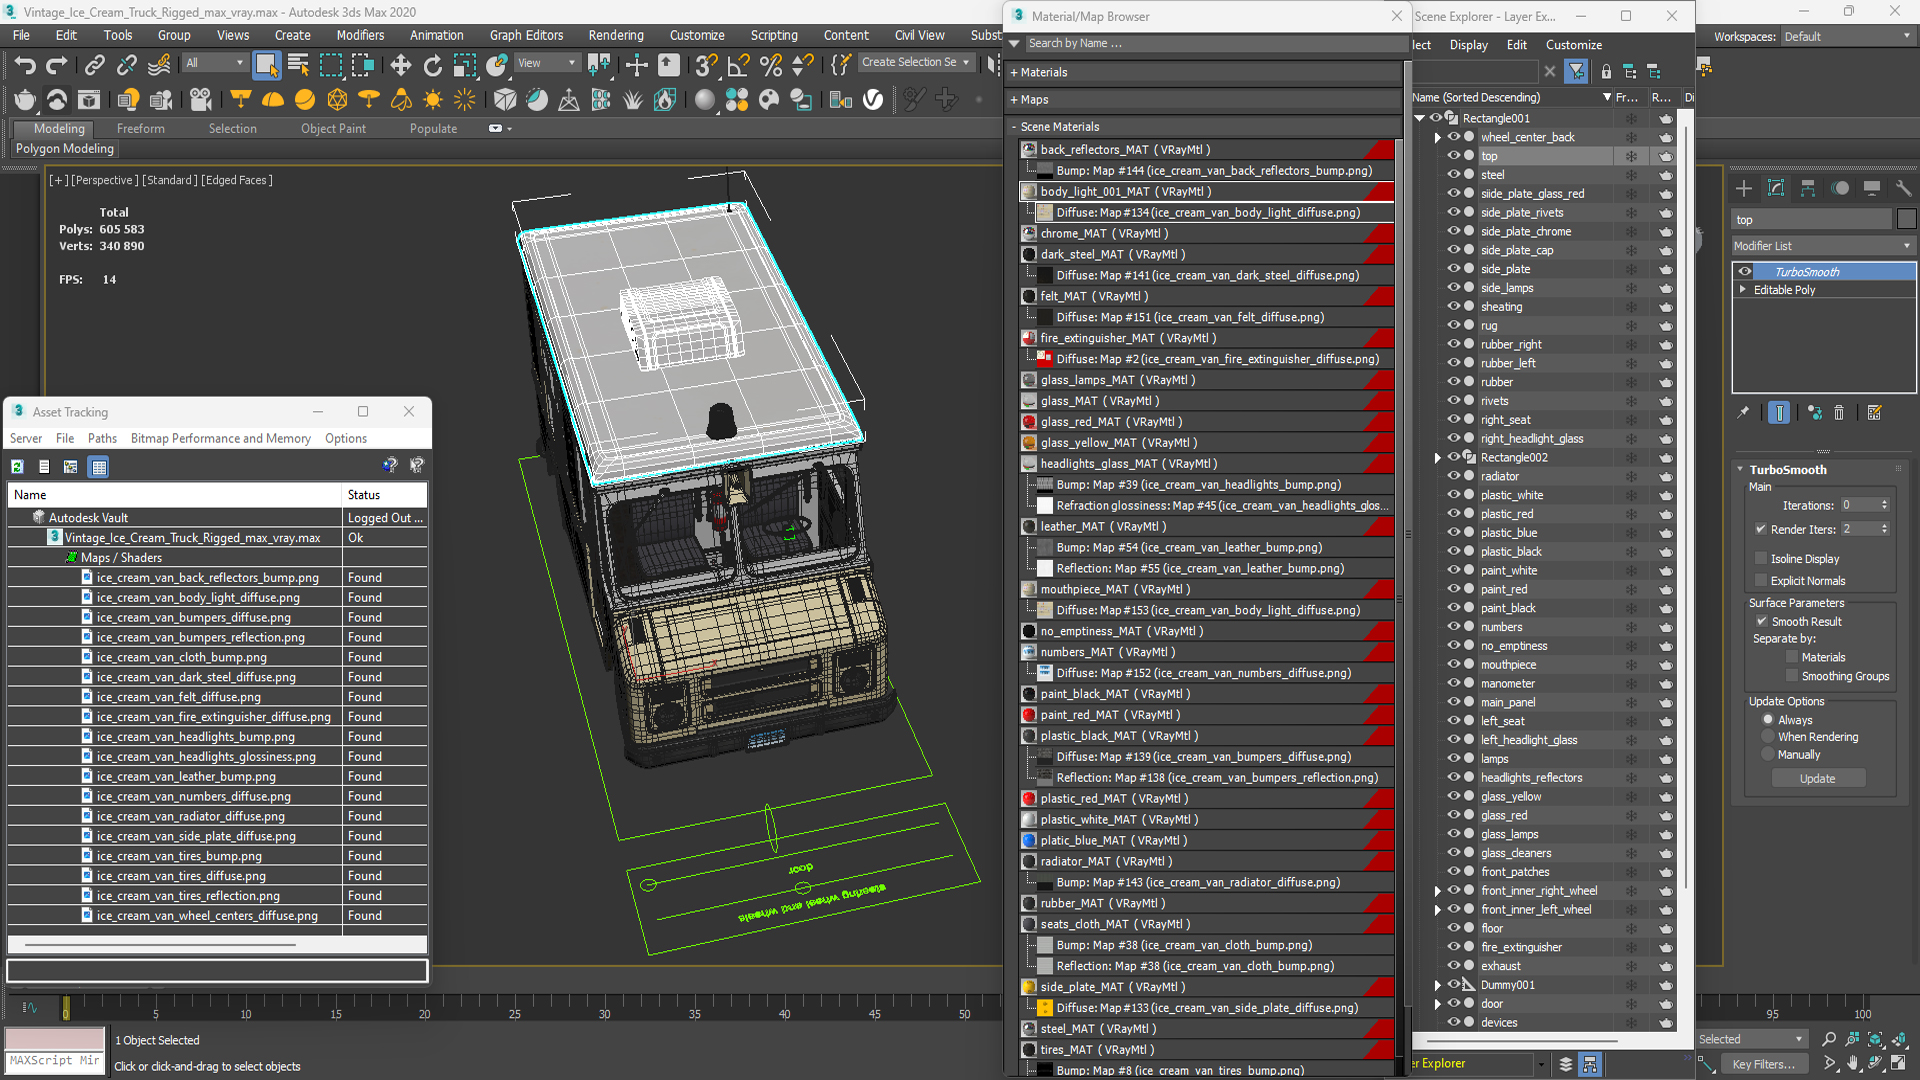This screenshot has width=1920, height=1080.
Task: Open the Modifier List dropdown
Action: tap(1822, 246)
